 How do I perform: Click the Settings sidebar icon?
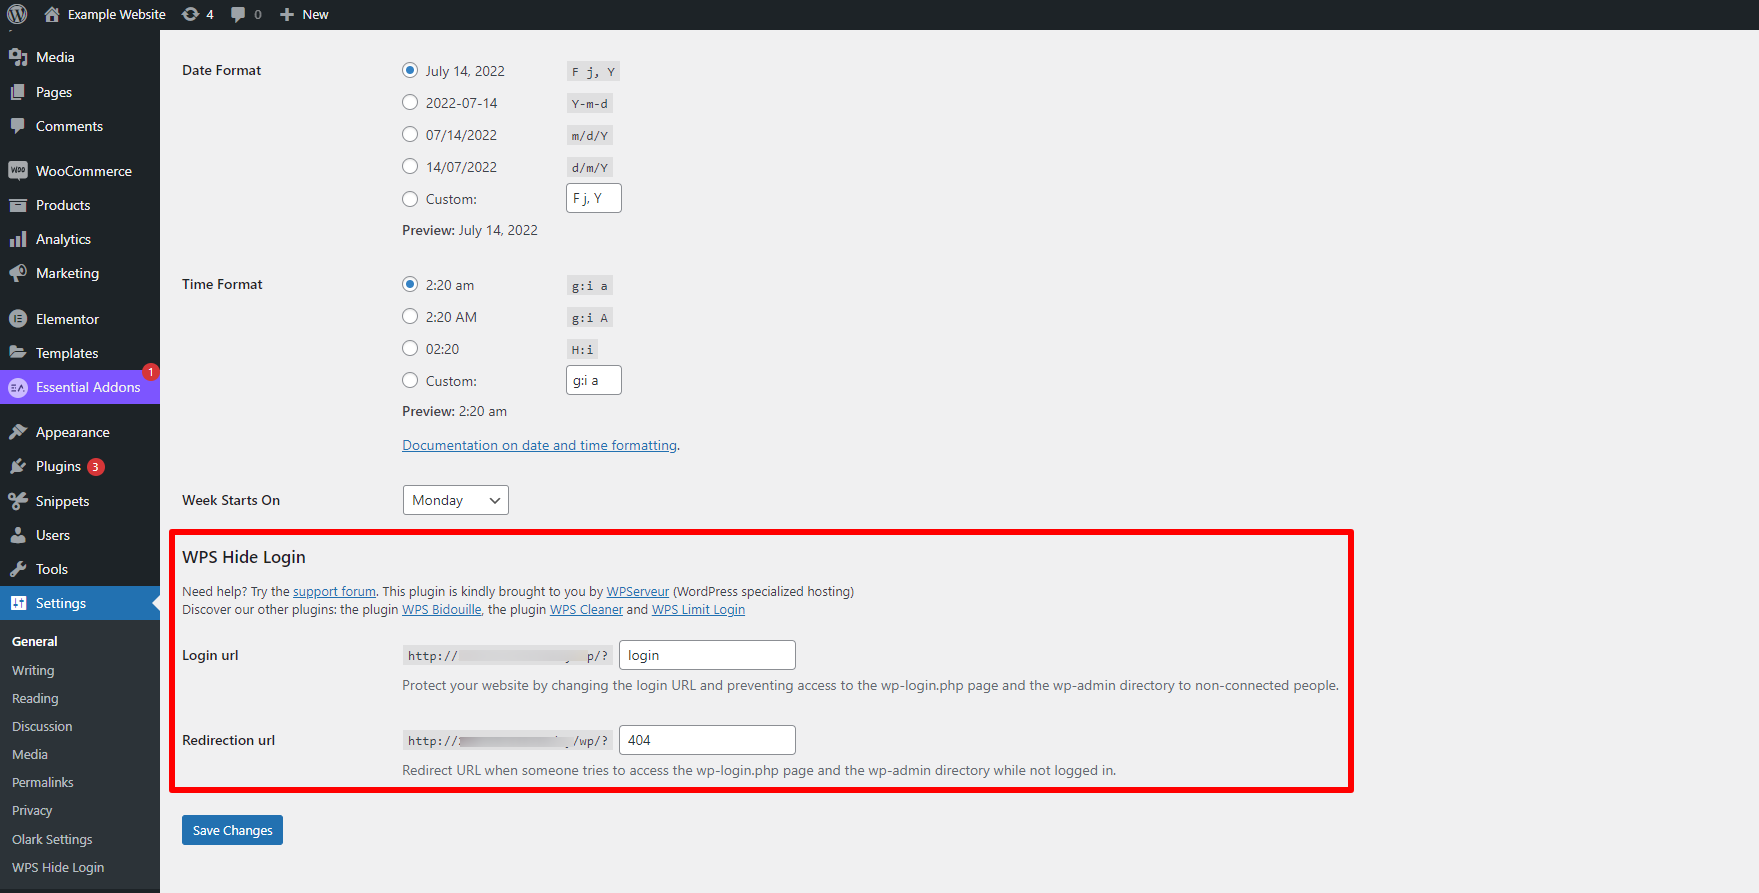(18, 603)
